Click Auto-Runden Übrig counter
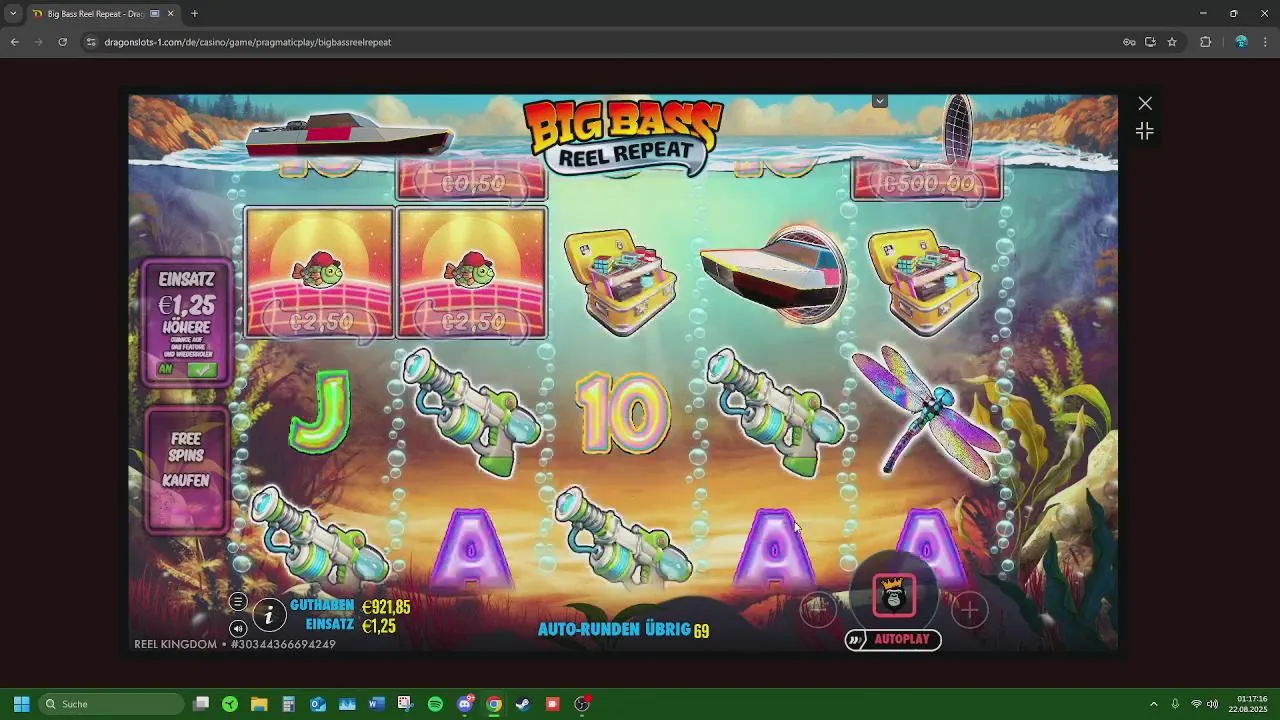The height and width of the screenshot is (720, 1280). pyautogui.click(x=623, y=630)
